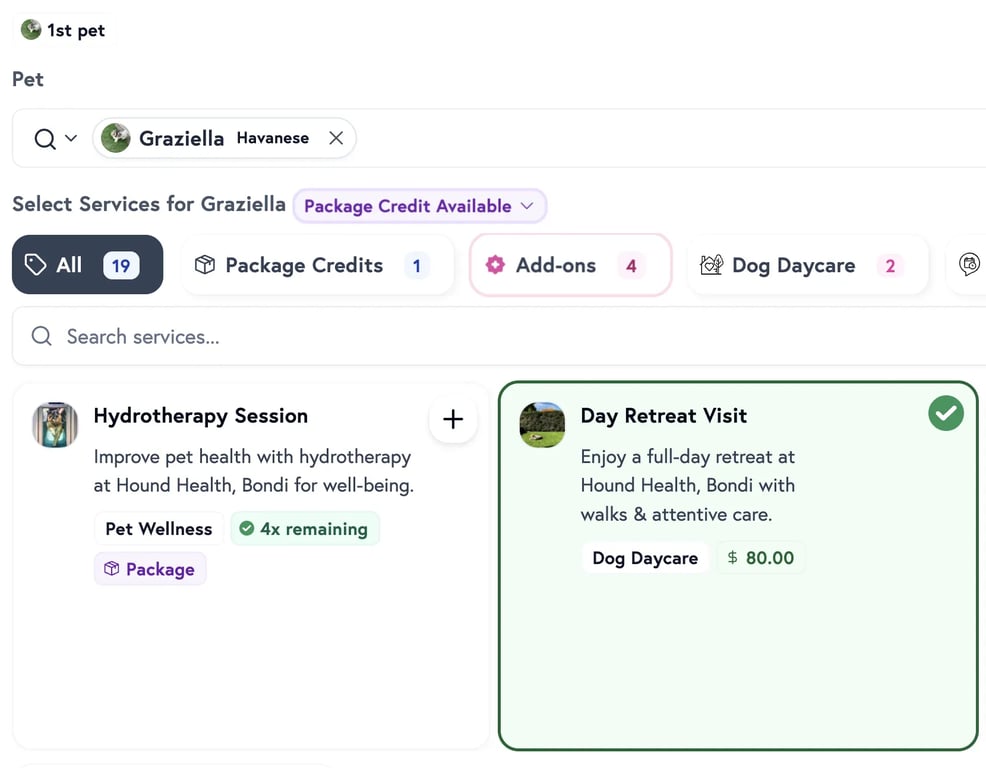Click the dog icon on the Dog Daycare filter
Viewport: 986px width, 768px height.
tap(711, 264)
